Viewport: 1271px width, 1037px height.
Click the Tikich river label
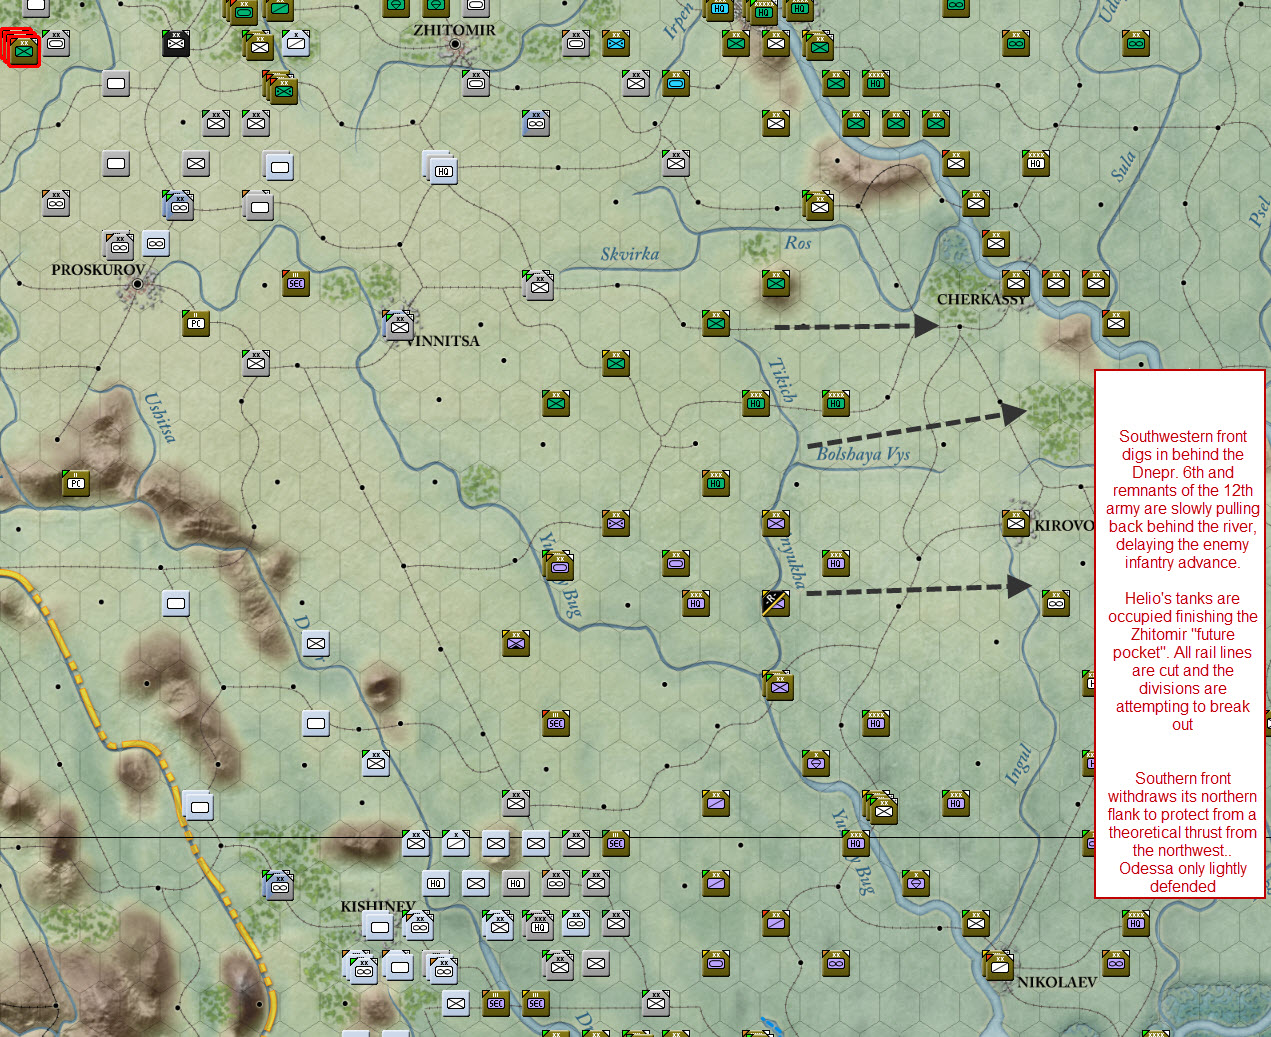click(782, 380)
